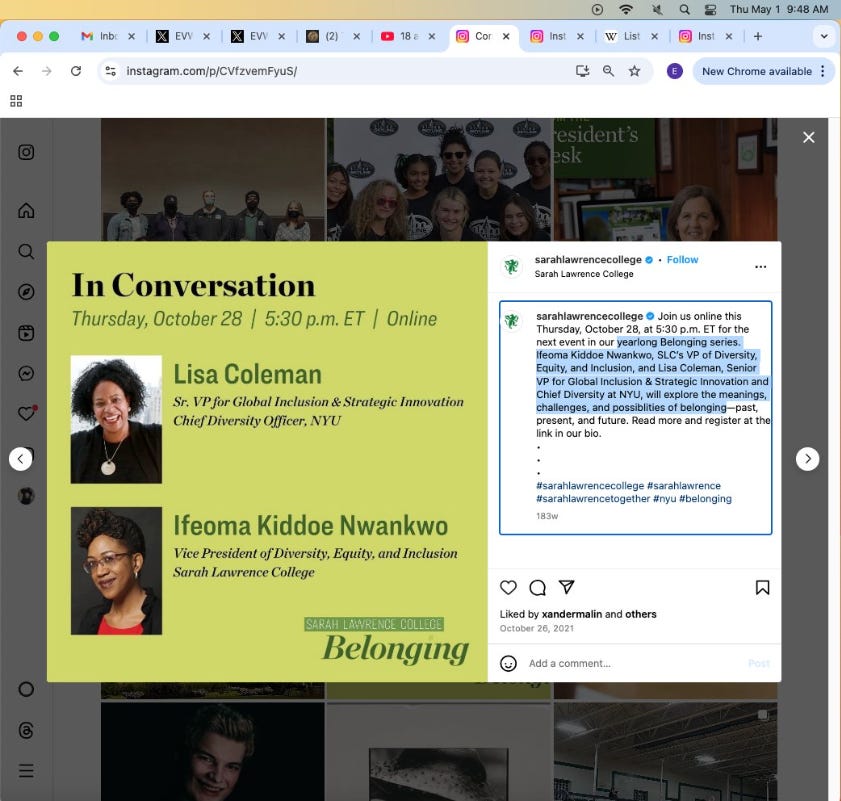Open emoji picker in comment box
Viewport: 841px width, 801px height.
pos(508,664)
